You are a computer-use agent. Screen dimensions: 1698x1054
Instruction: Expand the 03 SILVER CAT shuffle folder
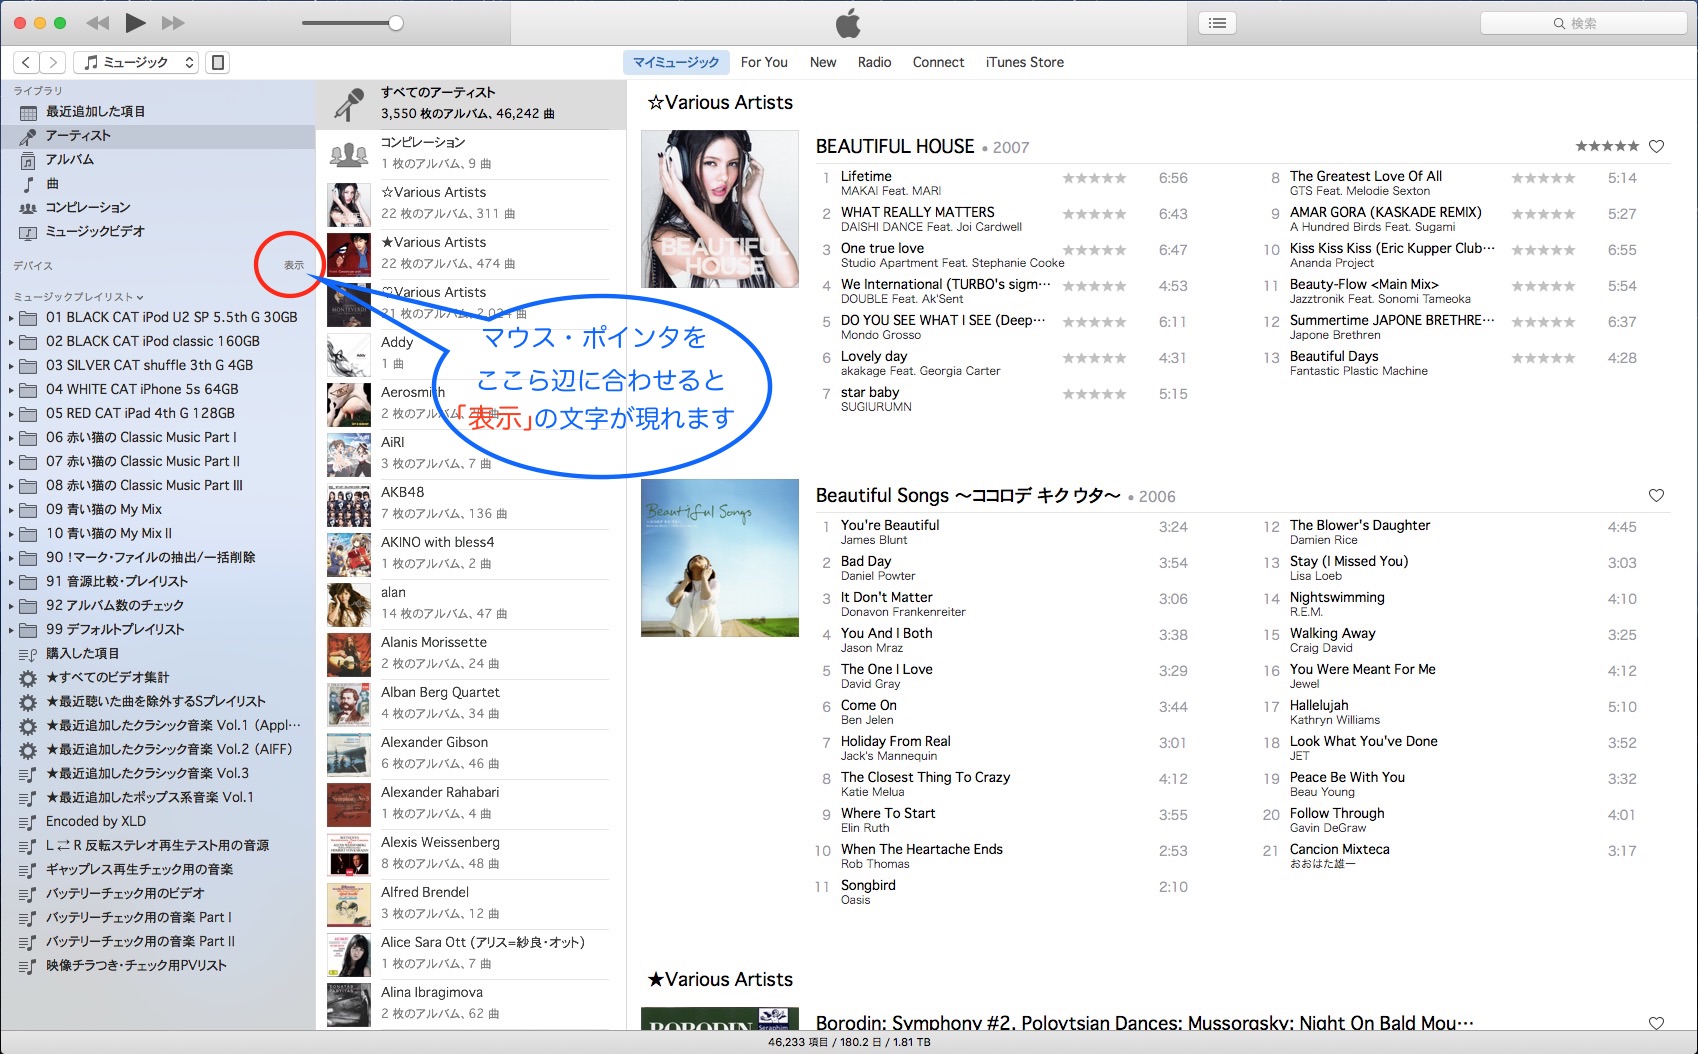(11, 366)
